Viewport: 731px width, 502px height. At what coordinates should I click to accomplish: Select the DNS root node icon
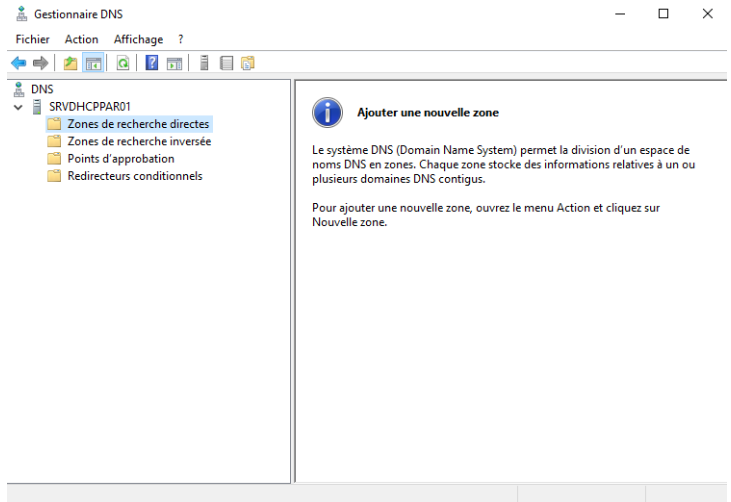19,89
